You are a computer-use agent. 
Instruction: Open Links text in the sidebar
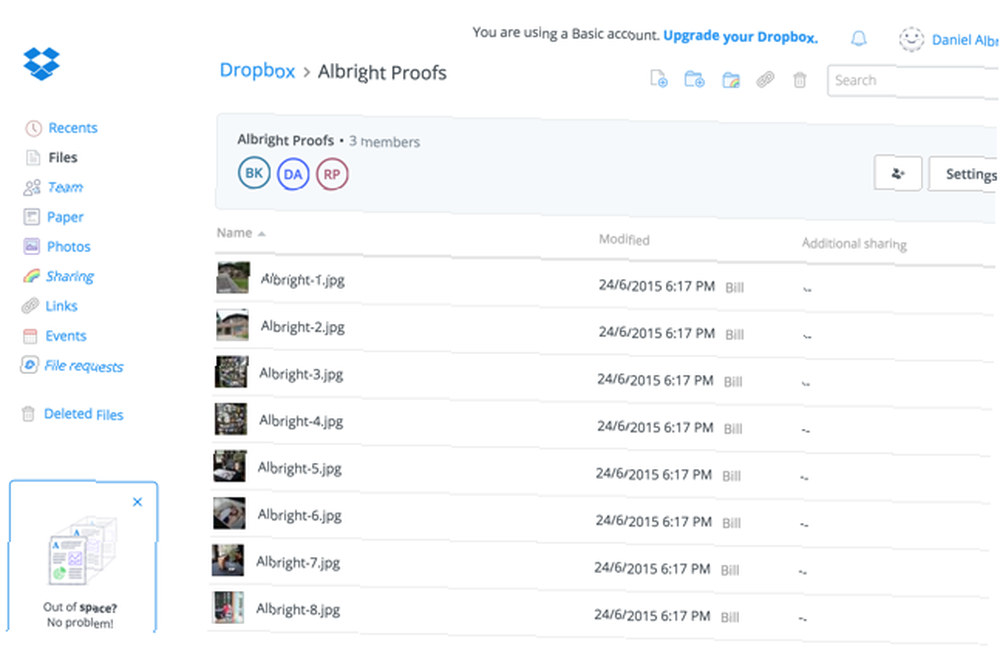coord(61,306)
